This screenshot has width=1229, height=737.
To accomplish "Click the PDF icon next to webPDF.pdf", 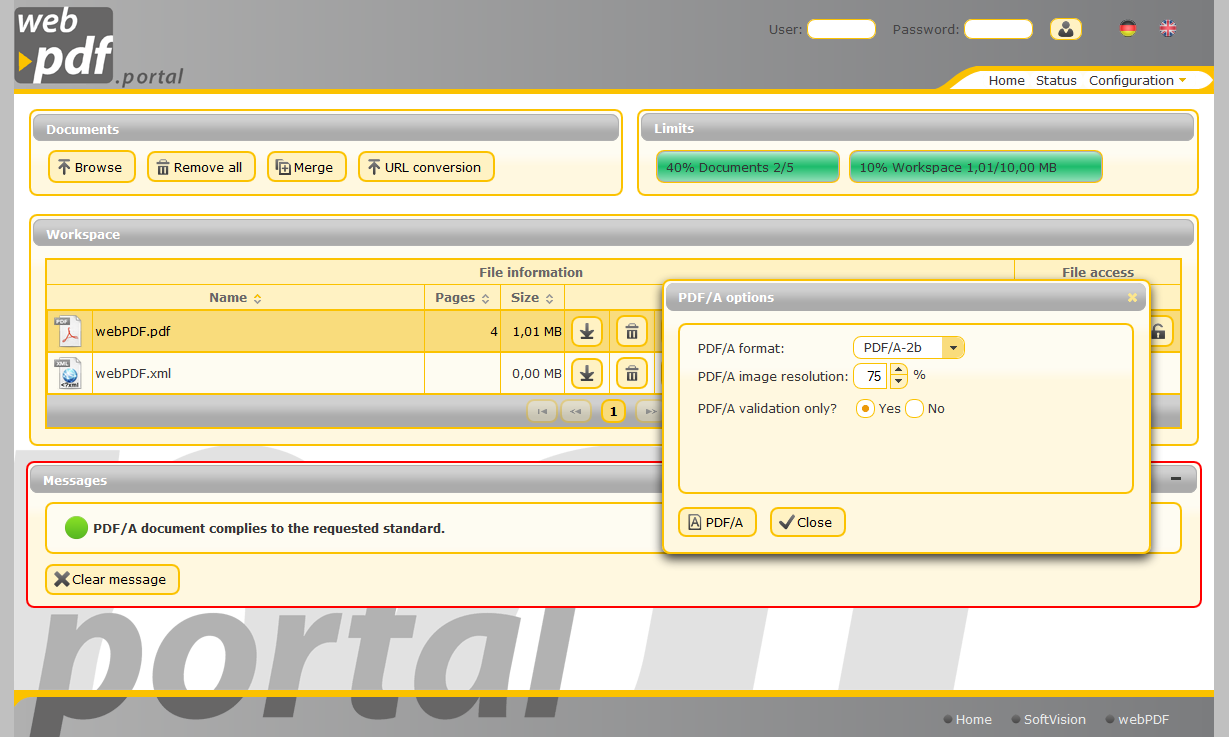I will [x=68, y=330].
